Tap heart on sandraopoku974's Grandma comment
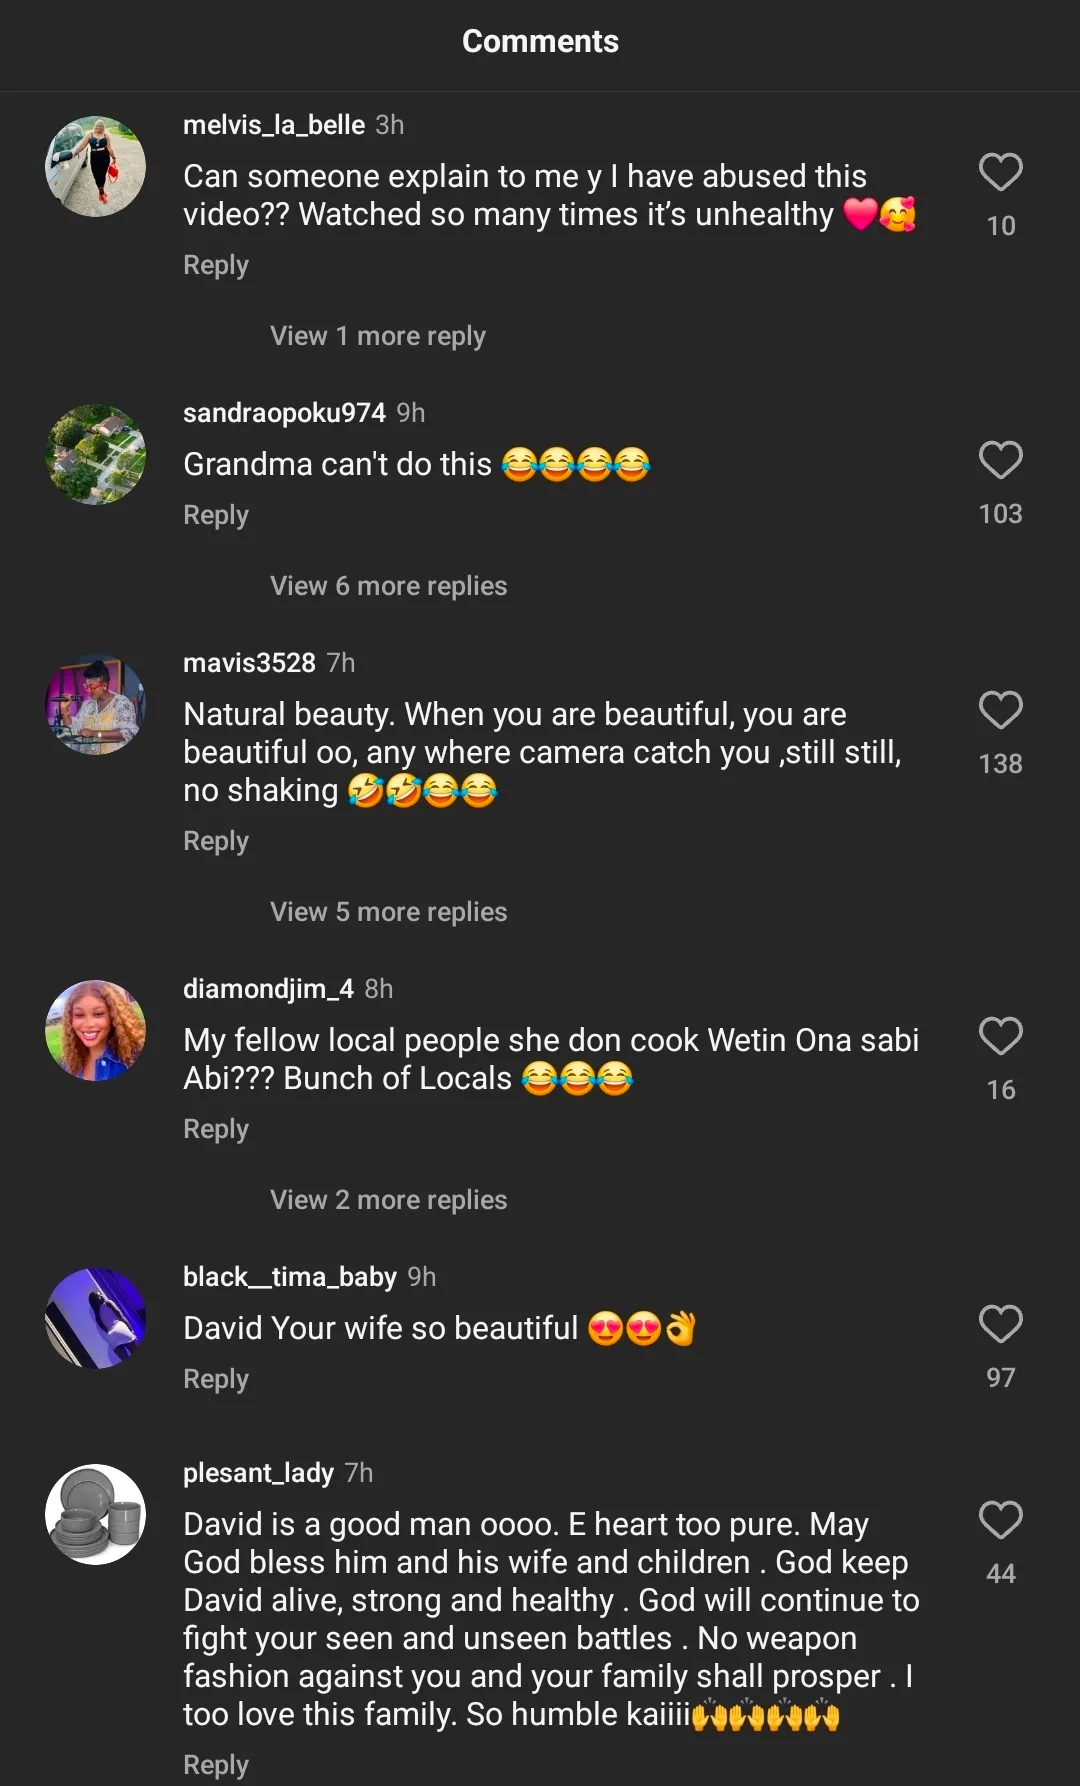This screenshot has height=1786, width=1080. tap(1000, 461)
